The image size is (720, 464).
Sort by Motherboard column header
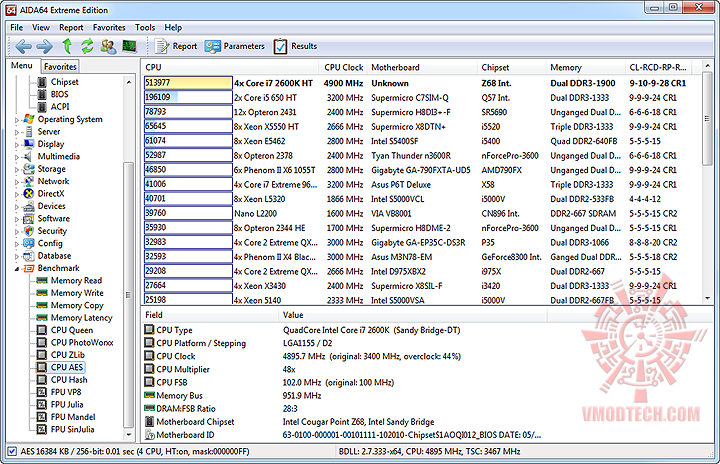pyautogui.click(x=422, y=67)
